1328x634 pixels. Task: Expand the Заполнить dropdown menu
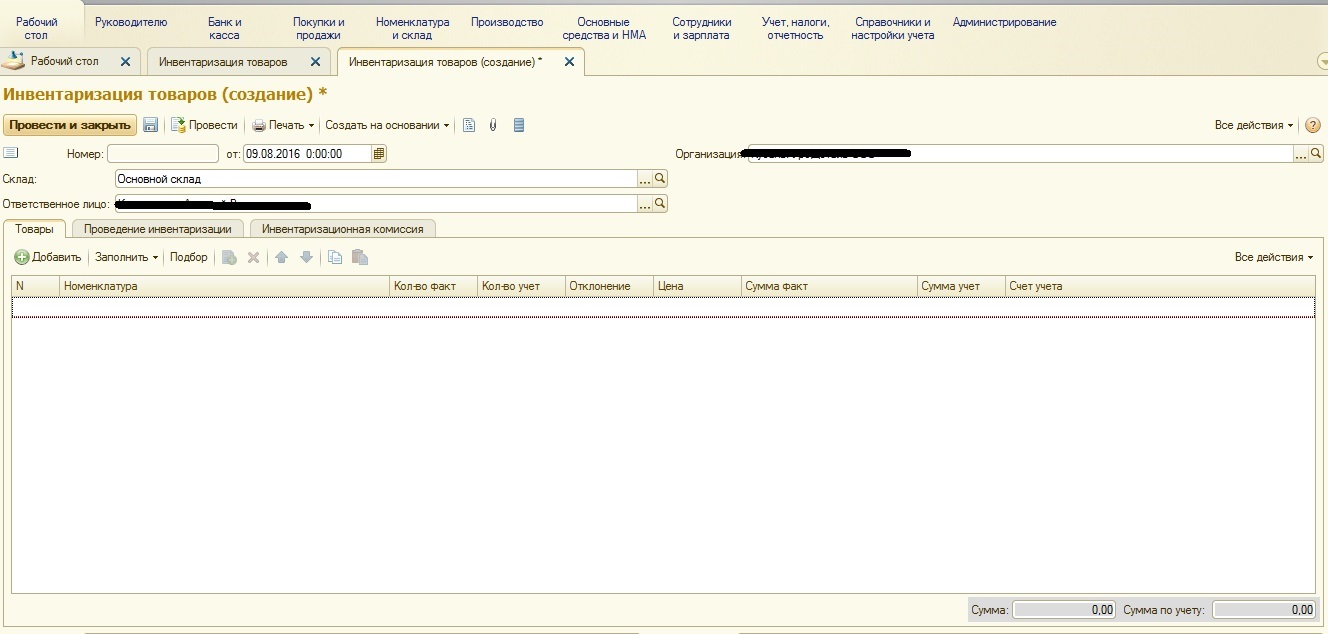coord(126,257)
